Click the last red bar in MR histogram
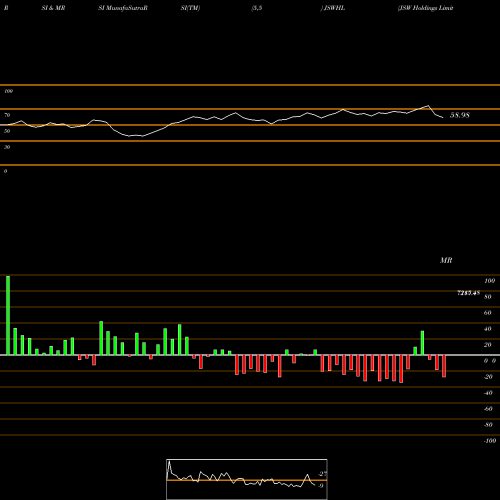 444,366
